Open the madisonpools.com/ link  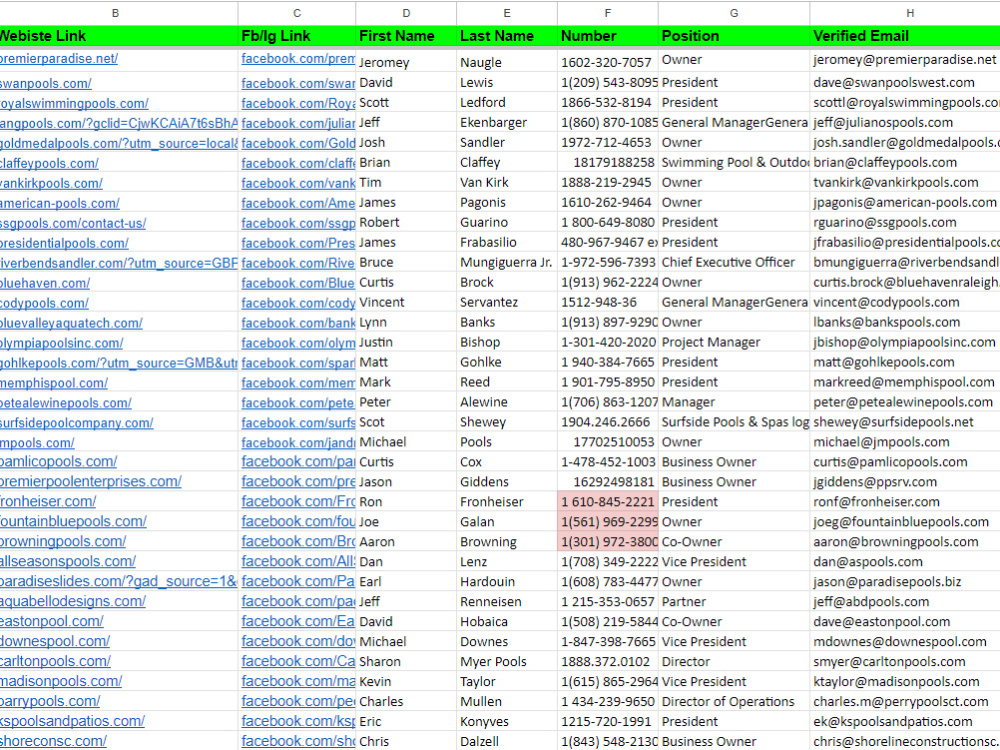61,680
